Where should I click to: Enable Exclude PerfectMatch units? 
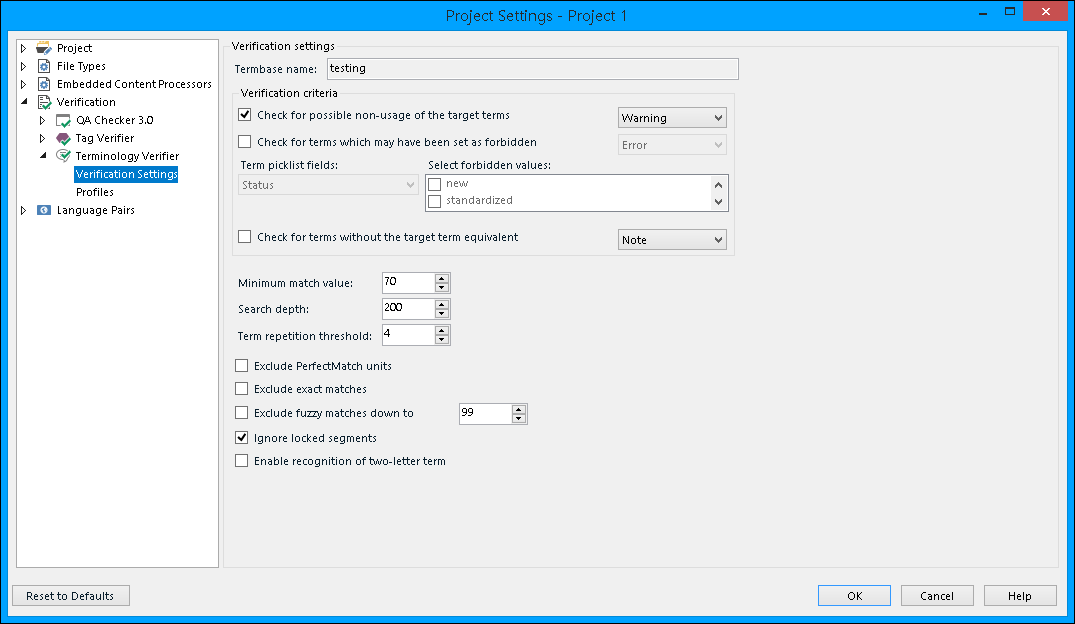pos(241,365)
